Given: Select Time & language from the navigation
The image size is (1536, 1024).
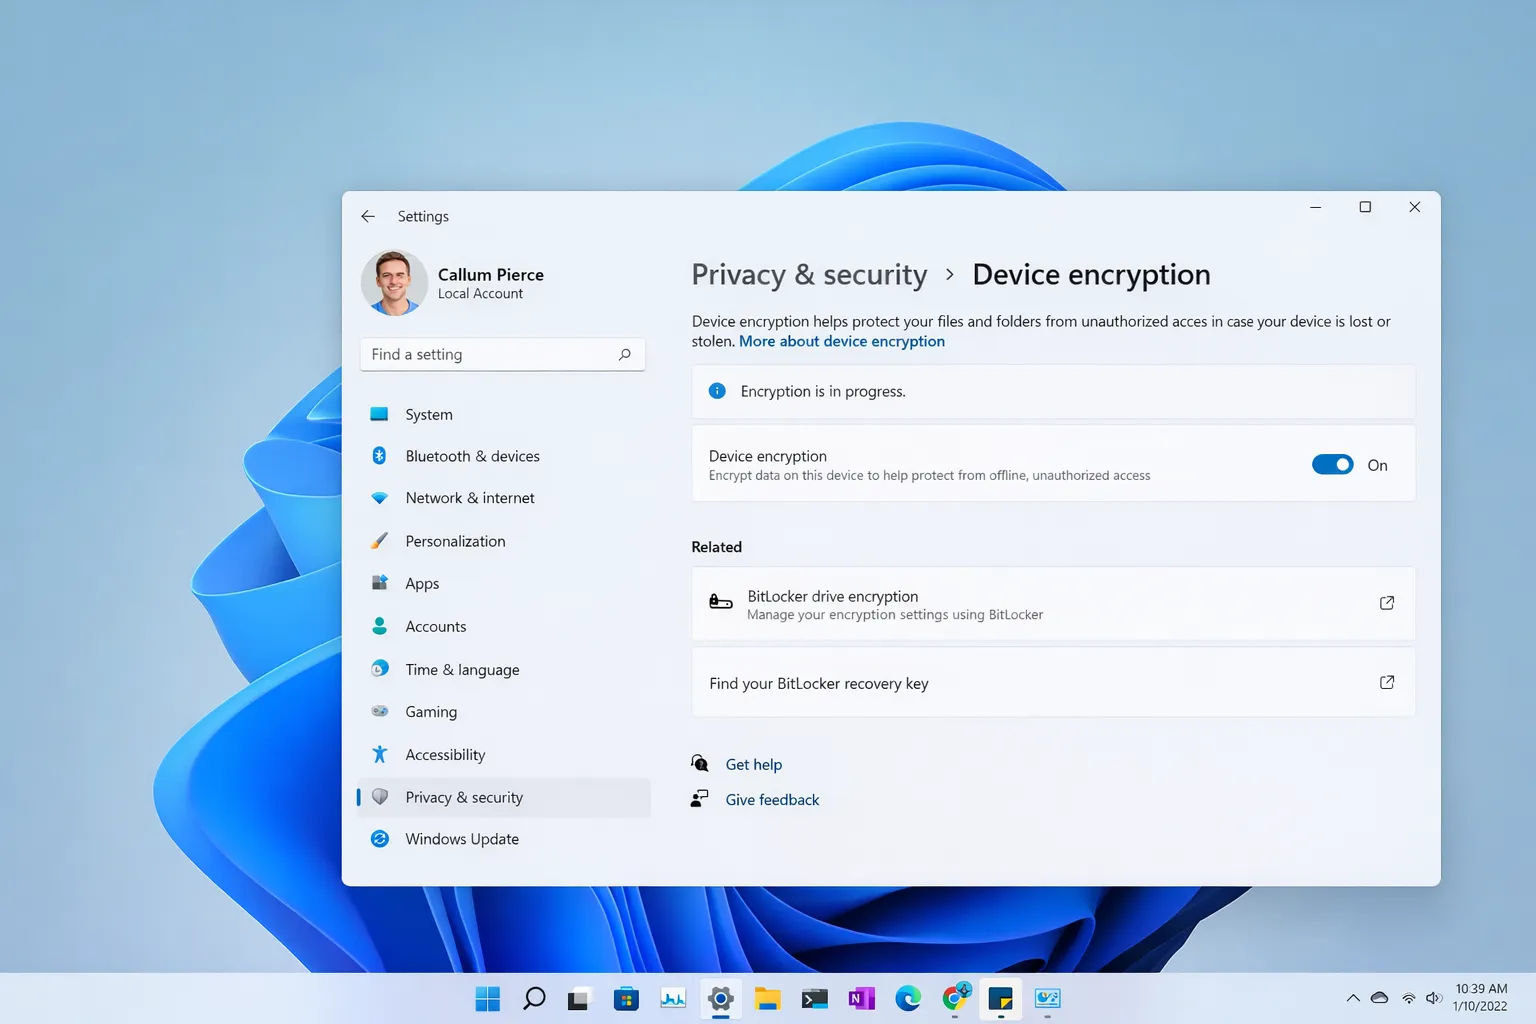Looking at the screenshot, I should [462, 669].
